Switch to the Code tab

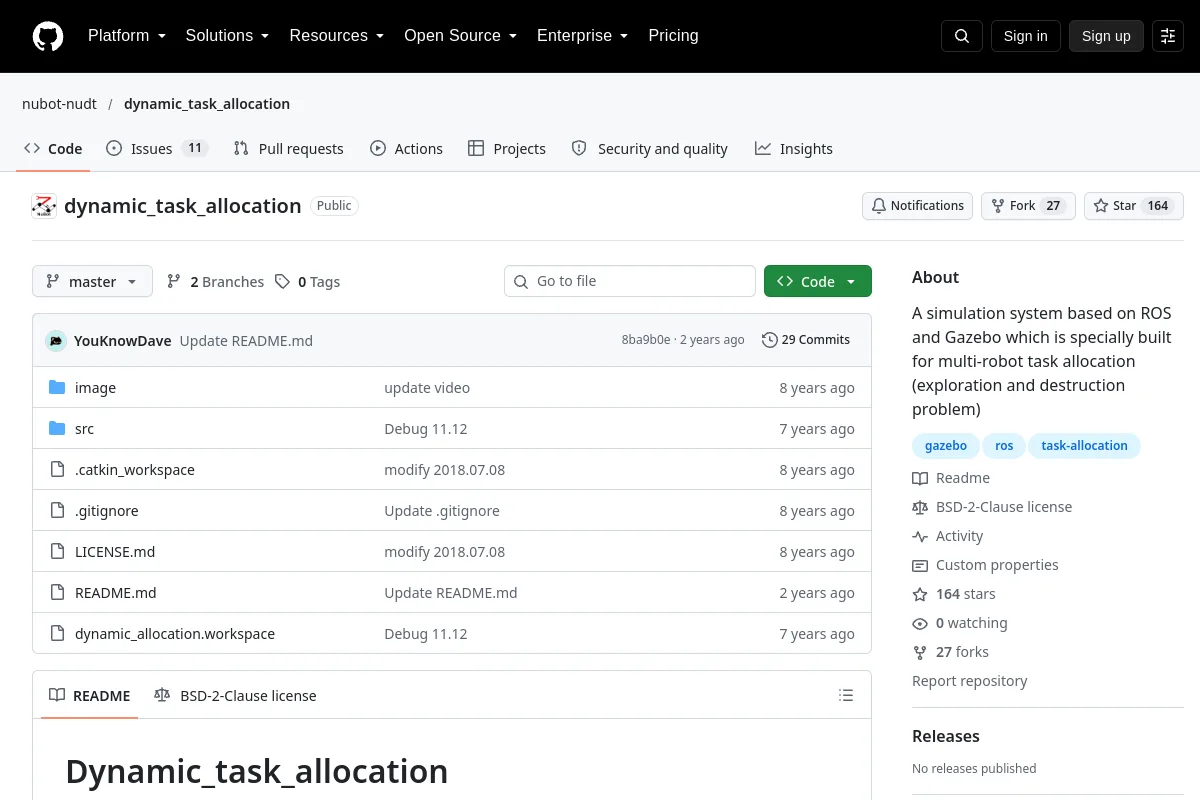coord(53,148)
